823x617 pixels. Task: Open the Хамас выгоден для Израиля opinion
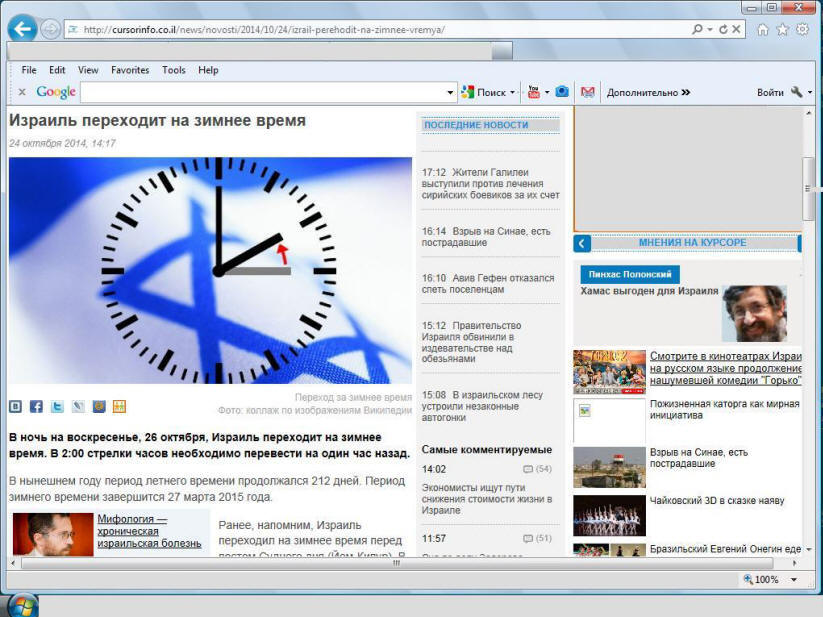coord(649,291)
